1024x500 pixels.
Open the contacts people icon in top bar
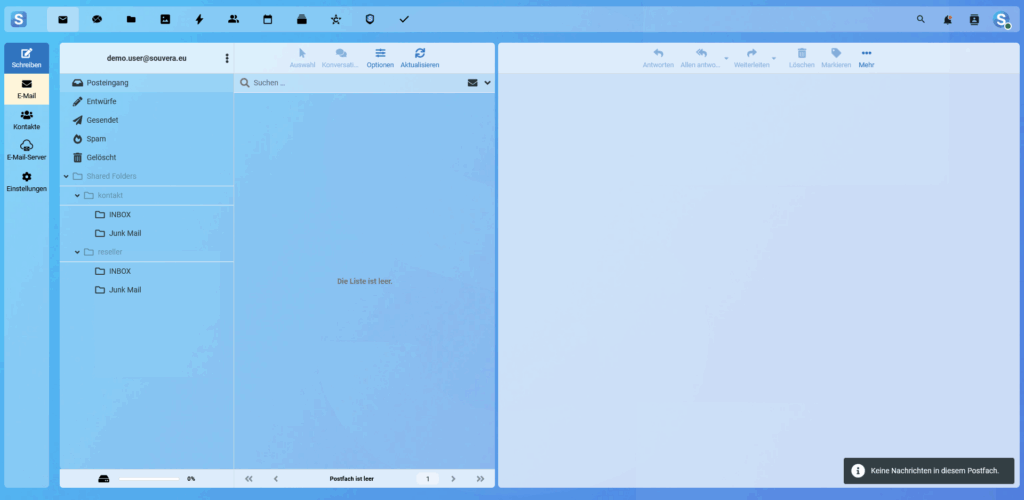pos(233,19)
